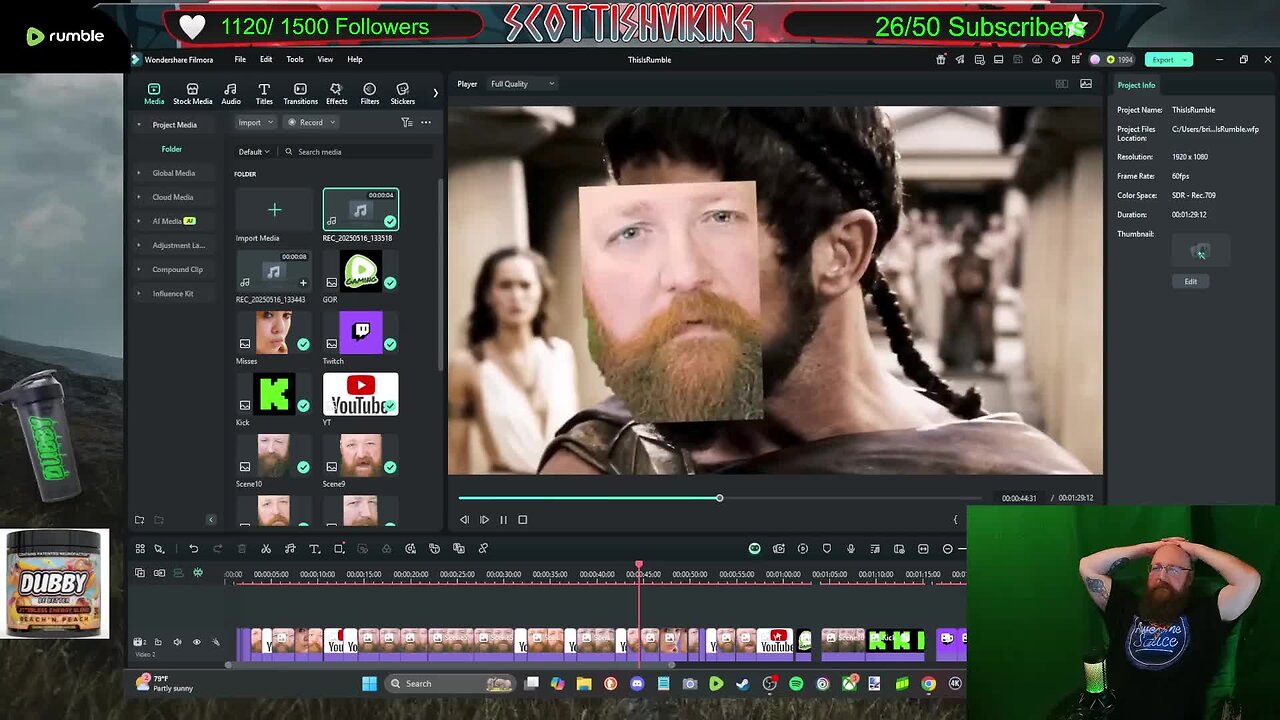1280x720 pixels.
Task: Open the Filters tab
Action: [369, 94]
